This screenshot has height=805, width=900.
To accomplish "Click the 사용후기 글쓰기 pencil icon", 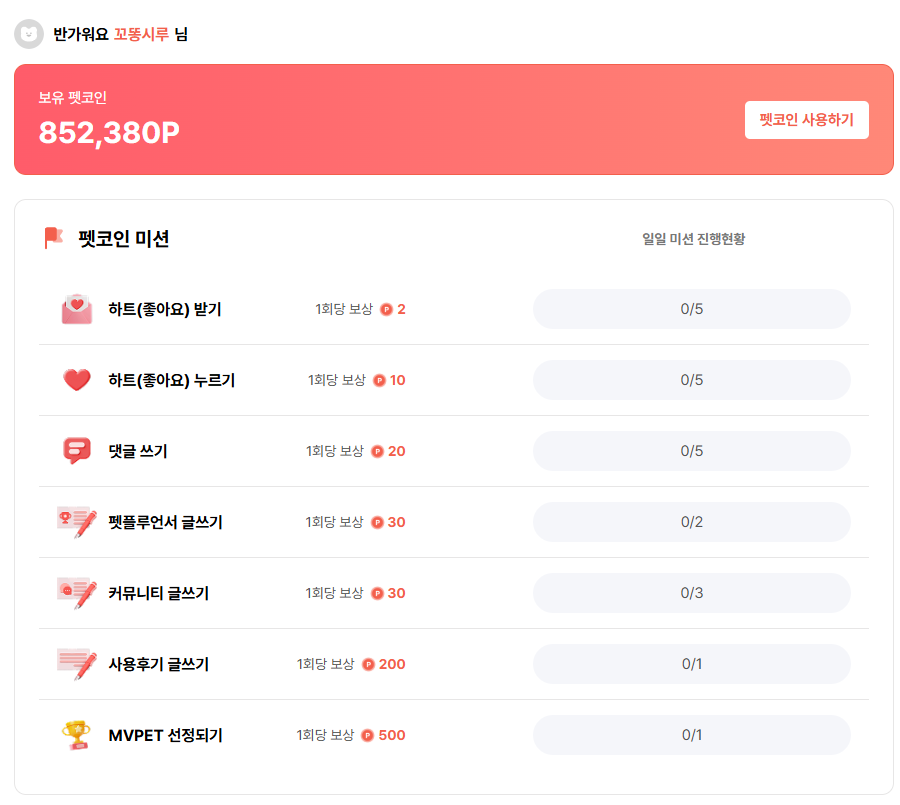I will [x=77, y=664].
